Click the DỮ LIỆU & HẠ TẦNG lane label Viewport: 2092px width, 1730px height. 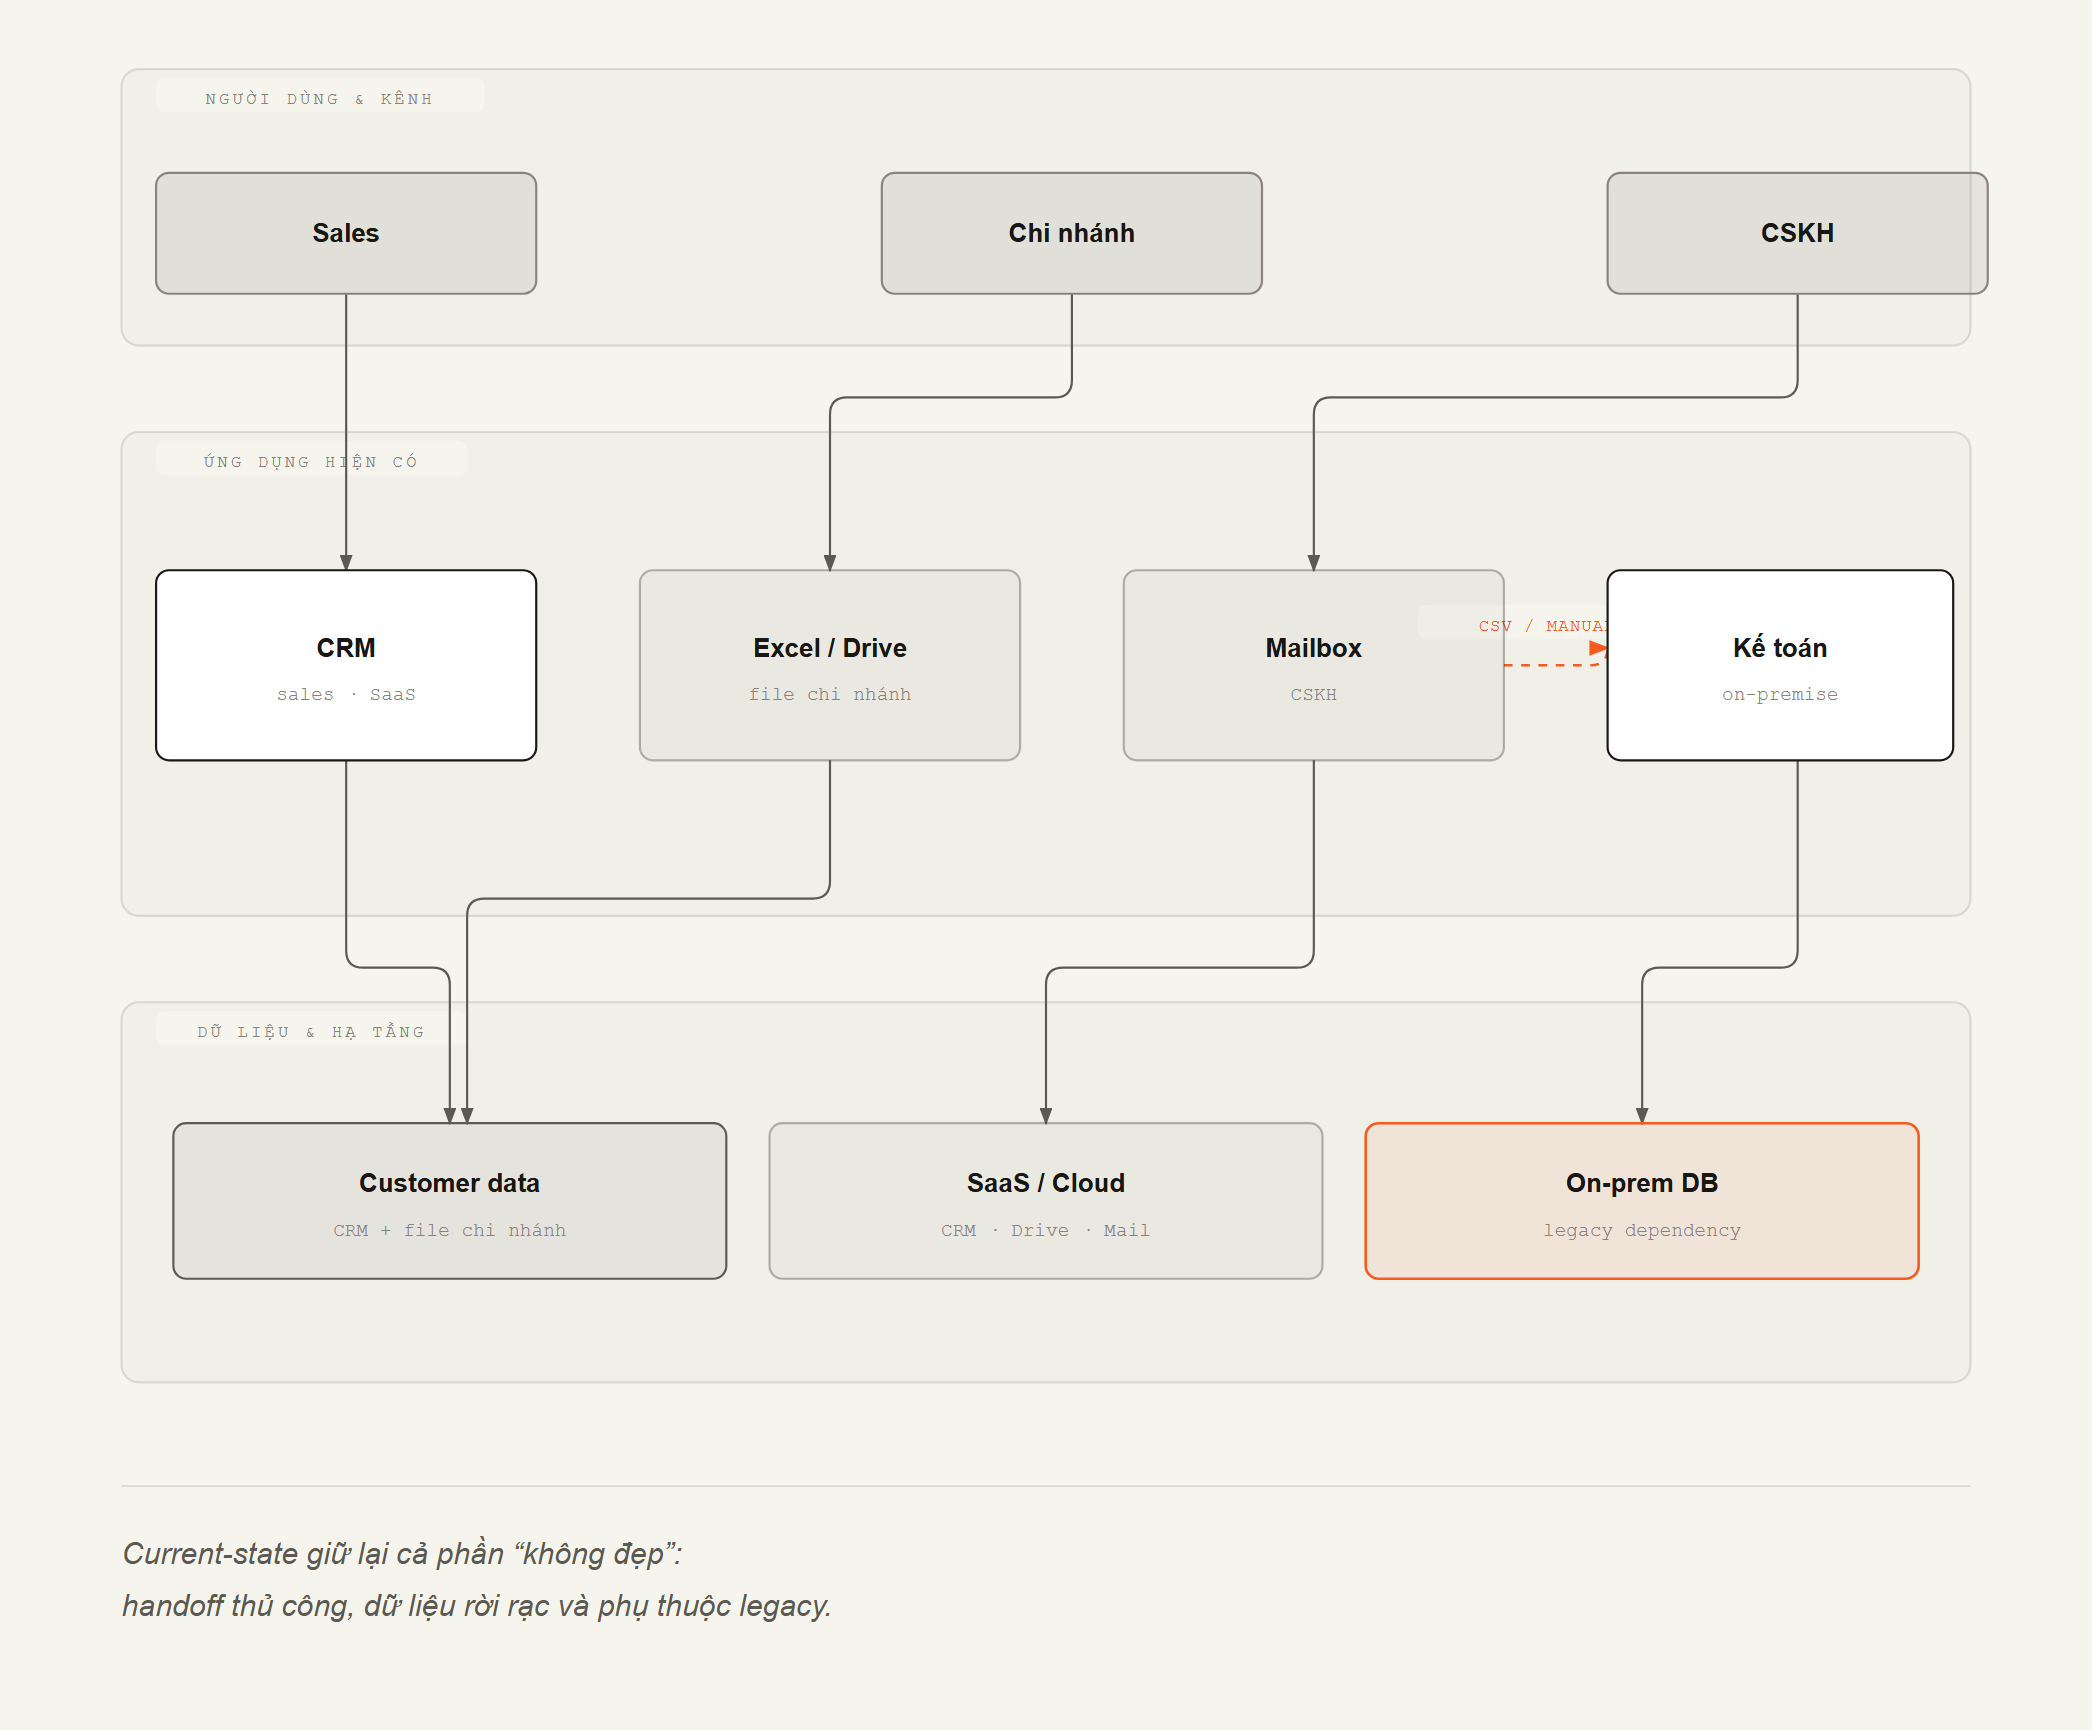(311, 1031)
